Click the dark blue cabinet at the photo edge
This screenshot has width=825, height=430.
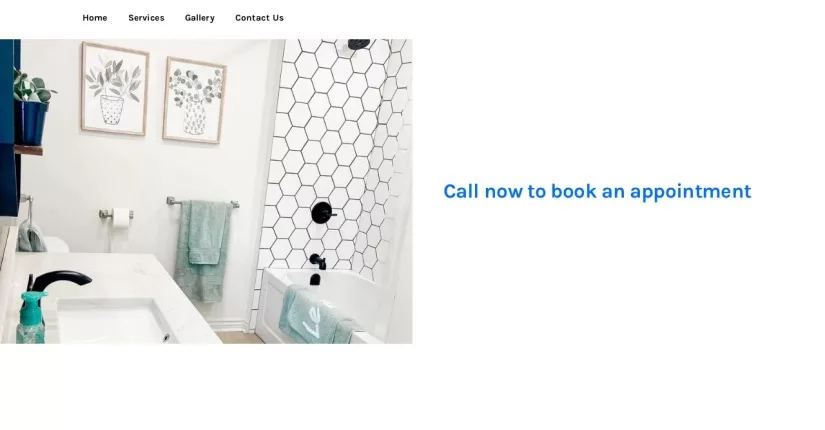click(9, 128)
